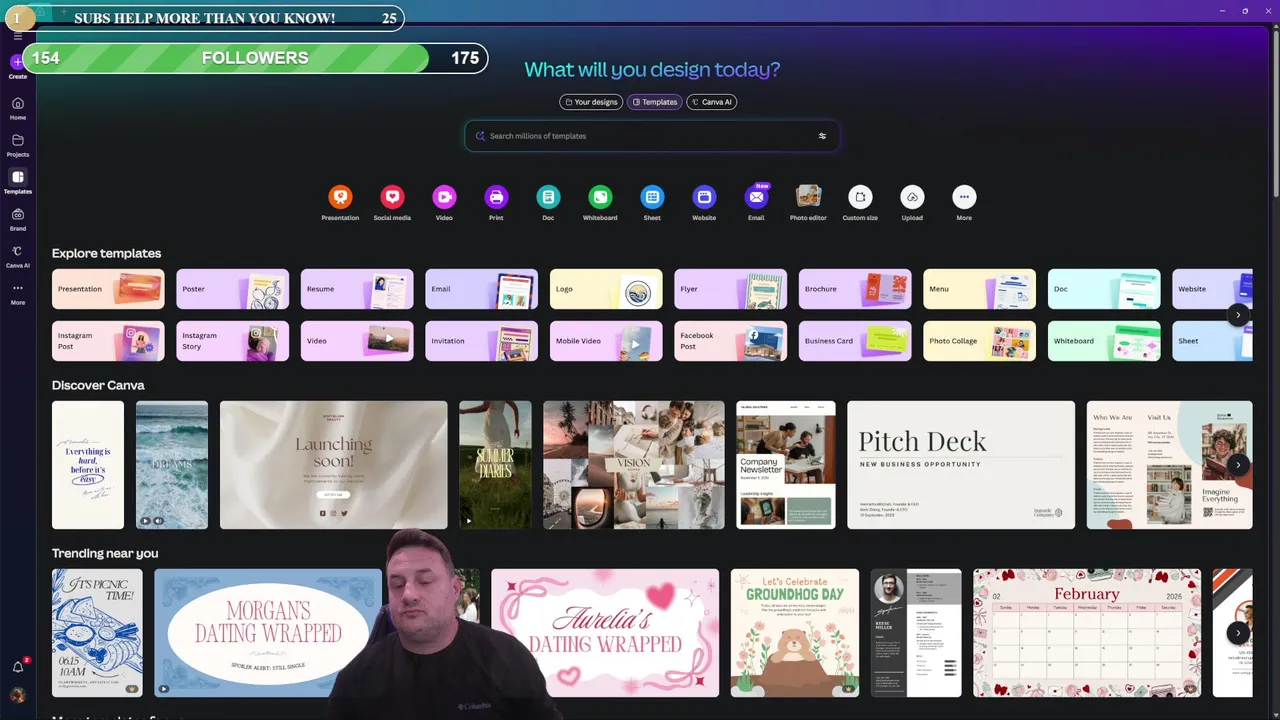The width and height of the screenshot is (1280, 720).
Task: Select the Presentation template category
Action: click(108, 289)
